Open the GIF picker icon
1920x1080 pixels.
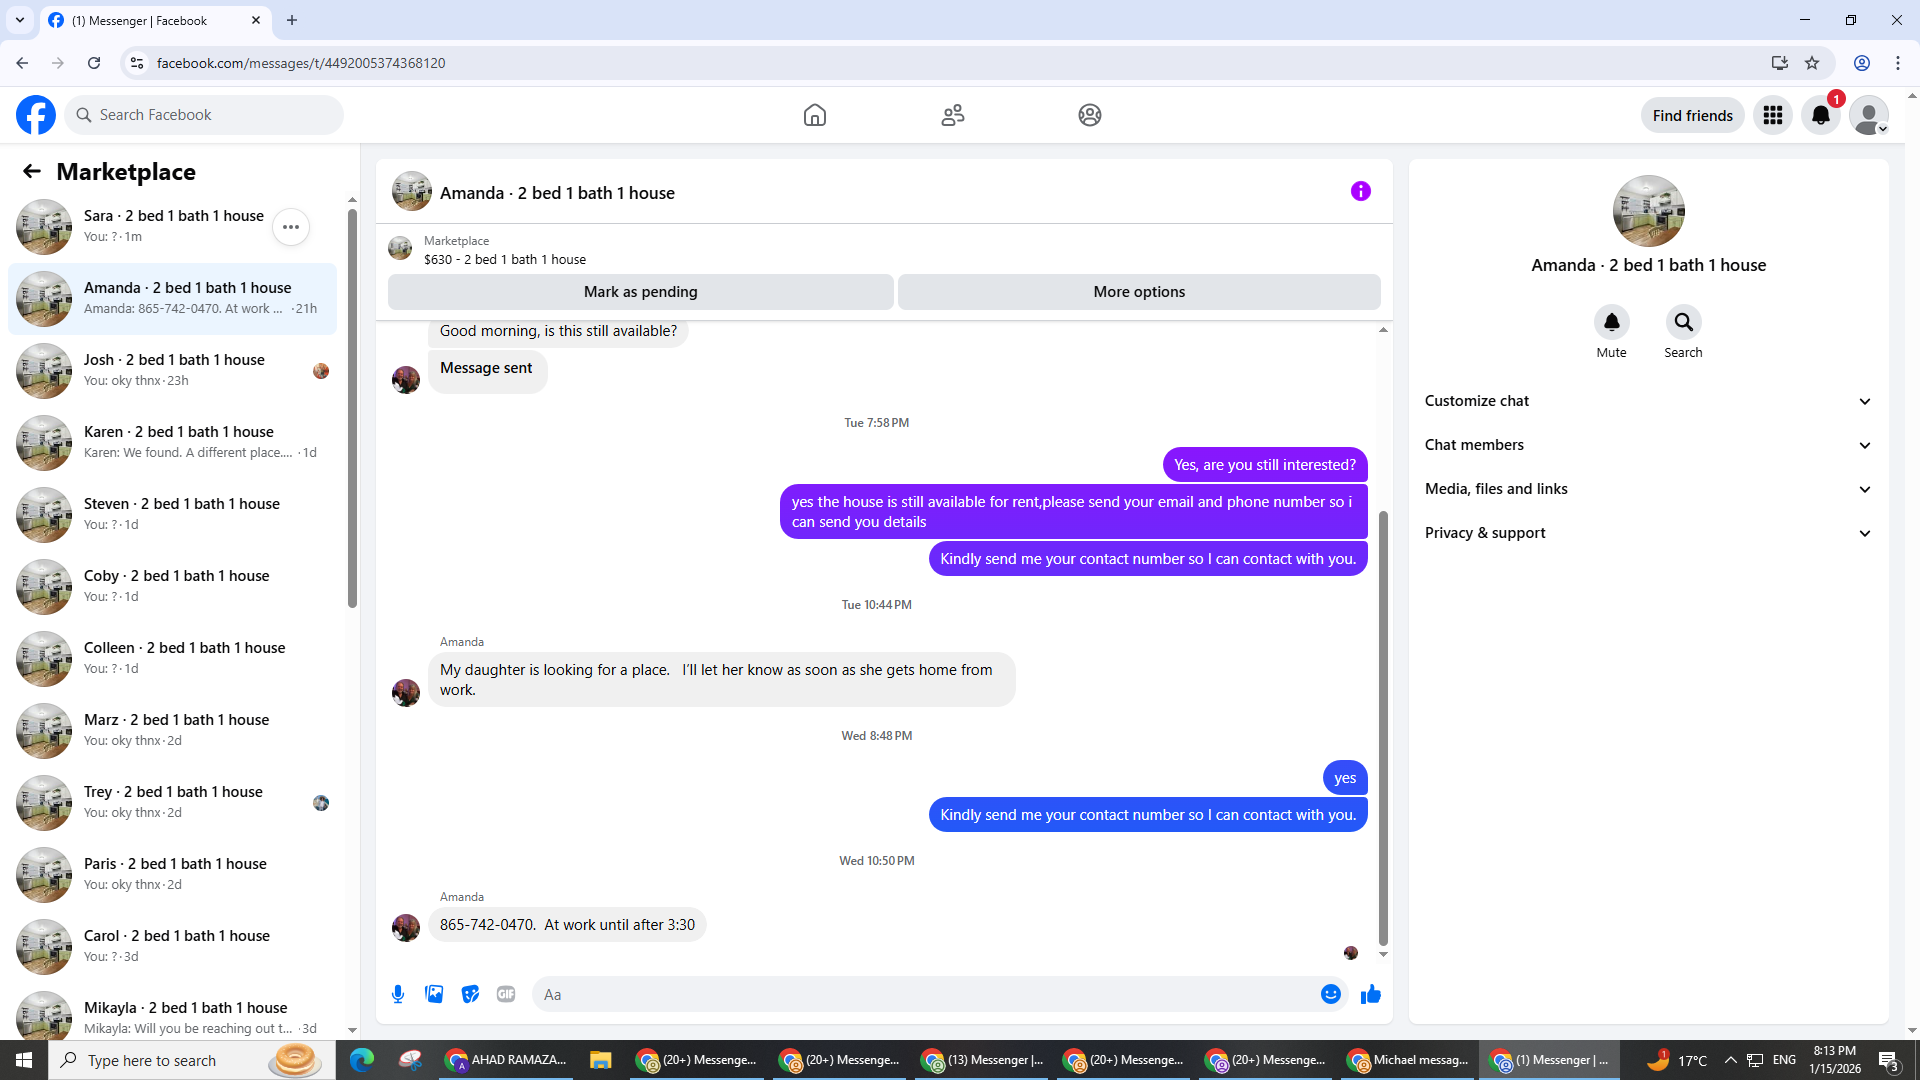pyautogui.click(x=506, y=994)
